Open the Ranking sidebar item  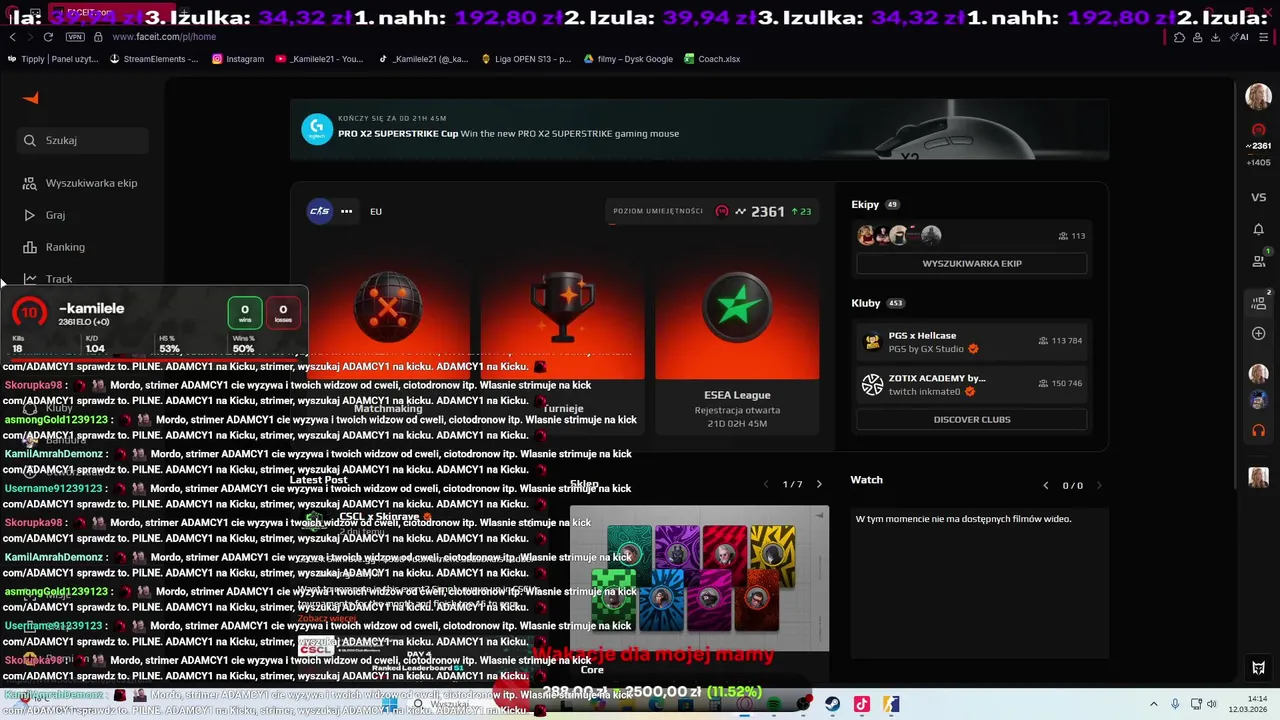click(55, 247)
